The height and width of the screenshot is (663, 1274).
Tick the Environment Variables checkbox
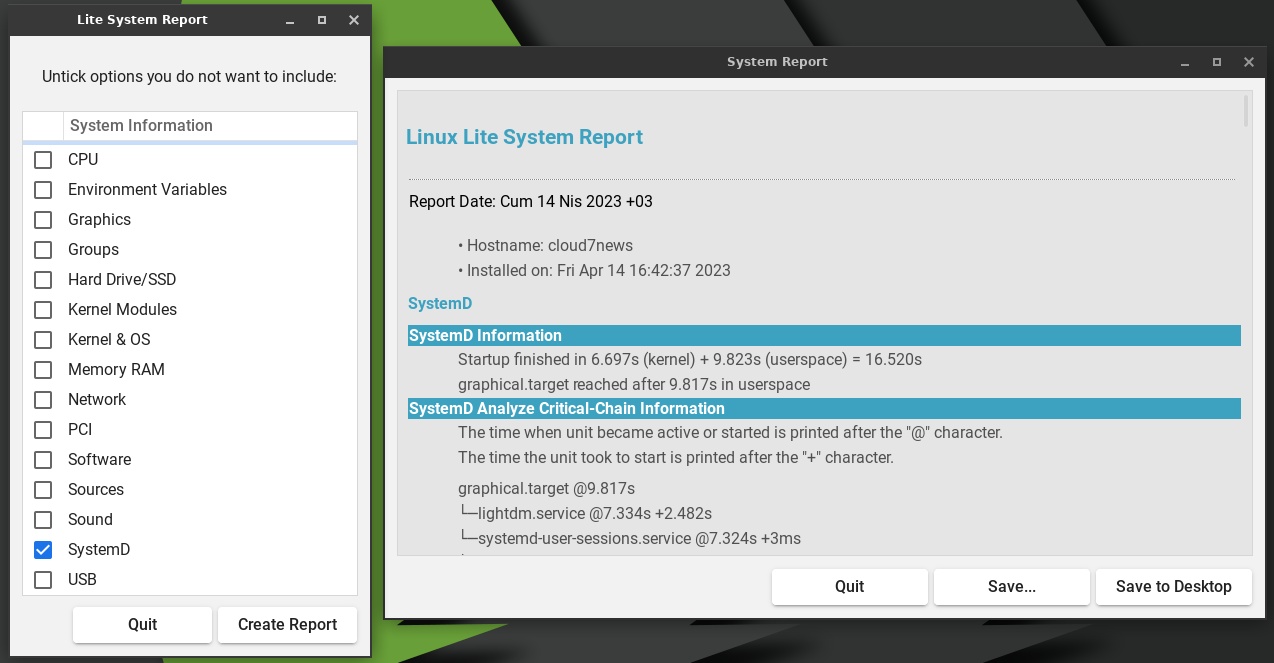(x=43, y=190)
